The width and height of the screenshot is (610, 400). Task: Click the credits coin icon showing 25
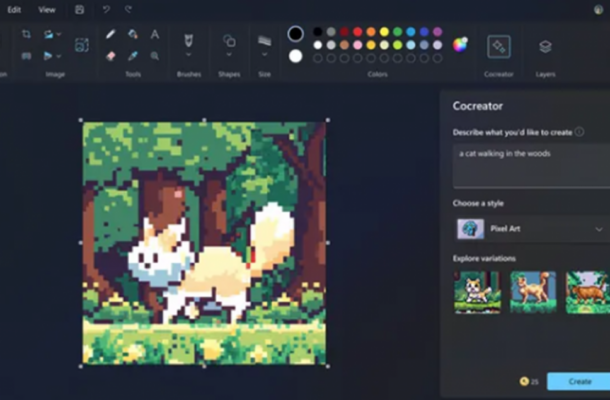click(x=524, y=381)
